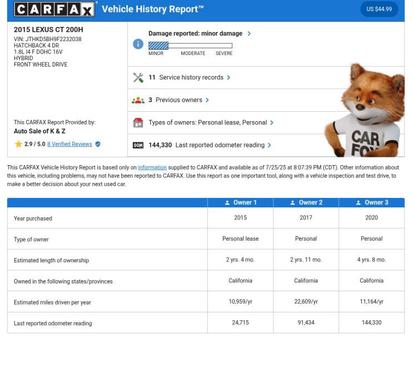Viewport: 413px width, 378px height.
Task: Click the house types of owners icon
Action: click(x=138, y=123)
